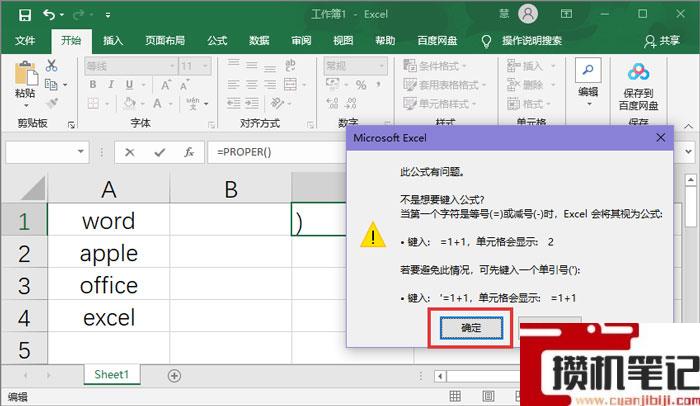Click the Cut scissors icon

coord(51,66)
